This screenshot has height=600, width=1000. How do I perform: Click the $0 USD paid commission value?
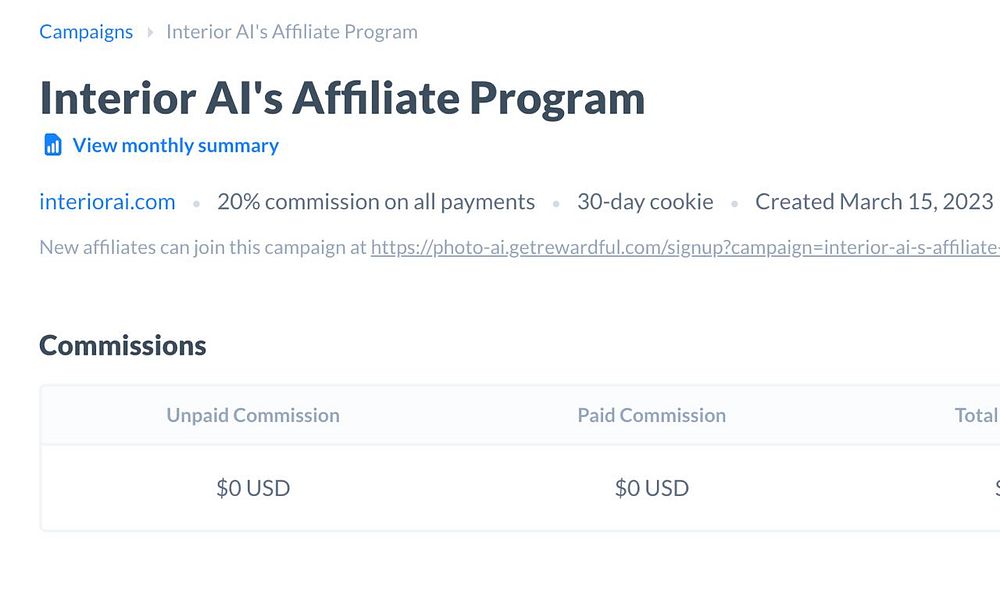[x=651, y=488]
